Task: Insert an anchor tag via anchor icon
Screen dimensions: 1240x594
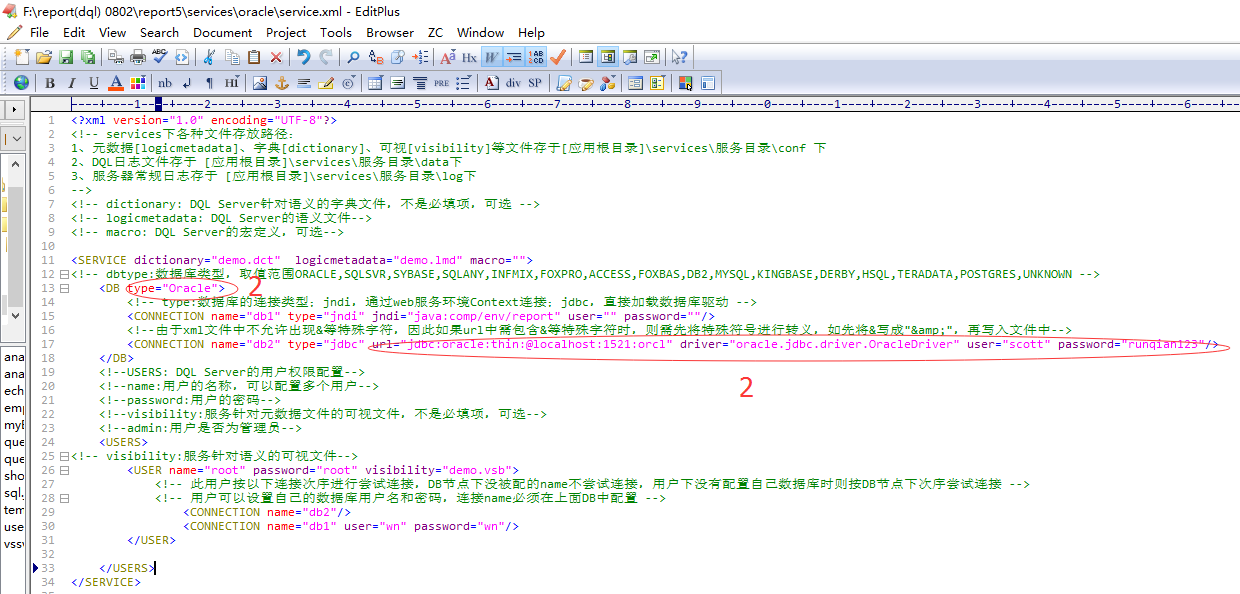Action: pyautogui.click(x=282, y=83)
